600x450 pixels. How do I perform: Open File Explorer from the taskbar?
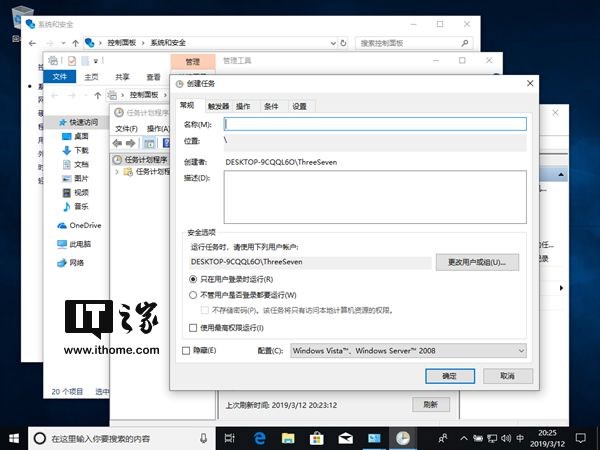(288, 438)
